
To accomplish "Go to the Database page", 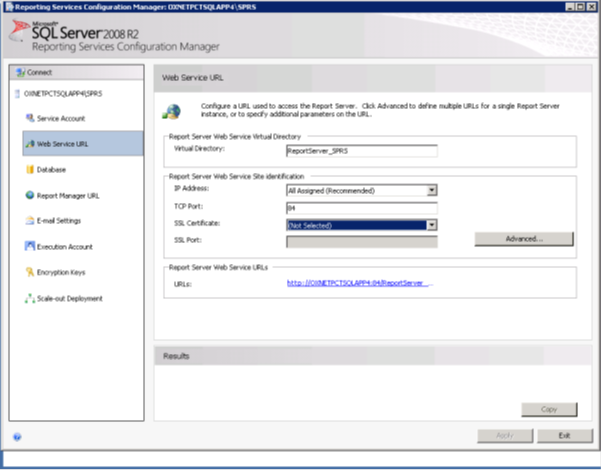I will (x=51, y=169).
